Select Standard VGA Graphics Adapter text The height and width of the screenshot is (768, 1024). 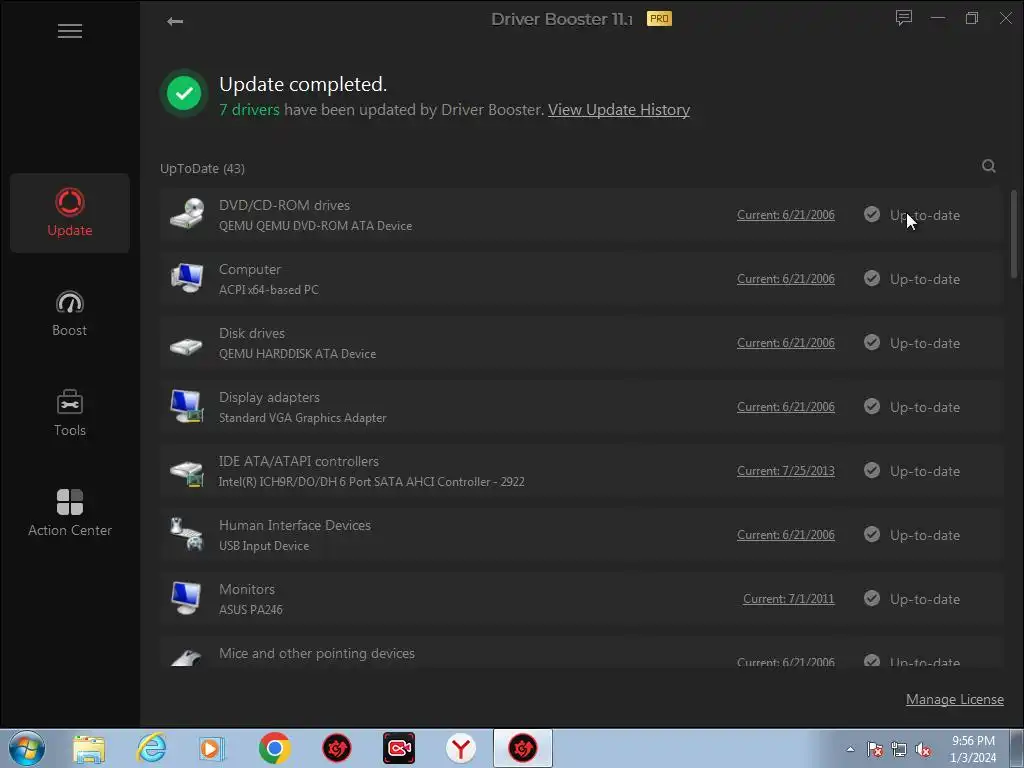302,418
